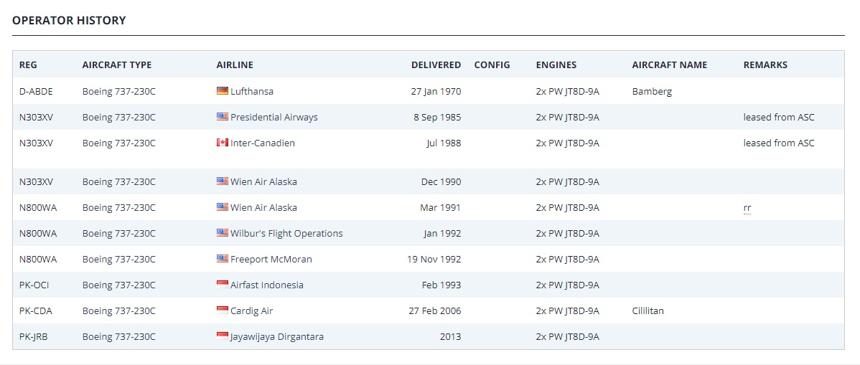Click the DELIVERED column header
This screenshot has height=365, width=860.
pyautogui.click(x=436, y=65)
